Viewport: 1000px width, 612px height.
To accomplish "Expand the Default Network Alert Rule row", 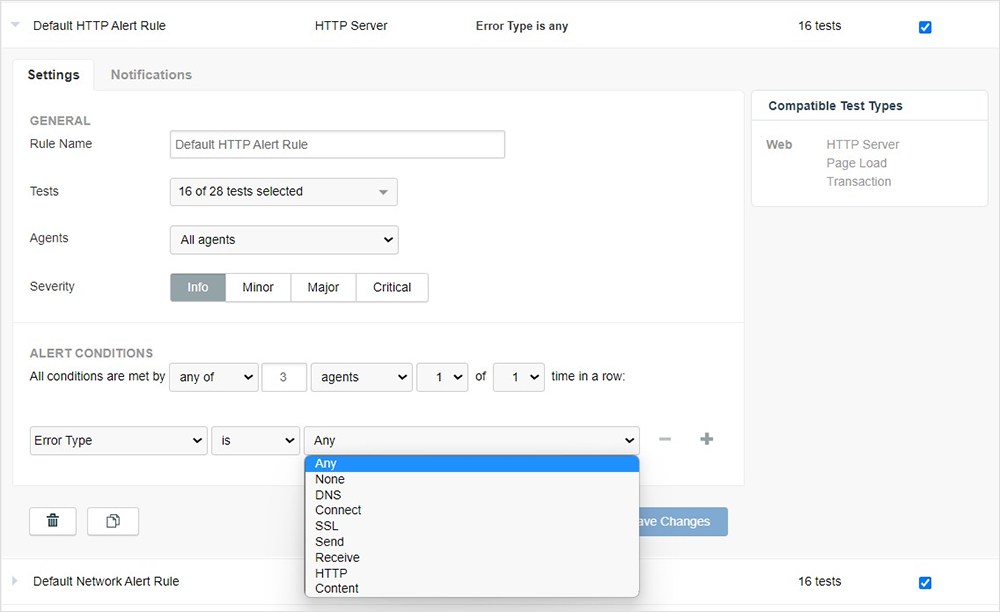I will 15,581.
